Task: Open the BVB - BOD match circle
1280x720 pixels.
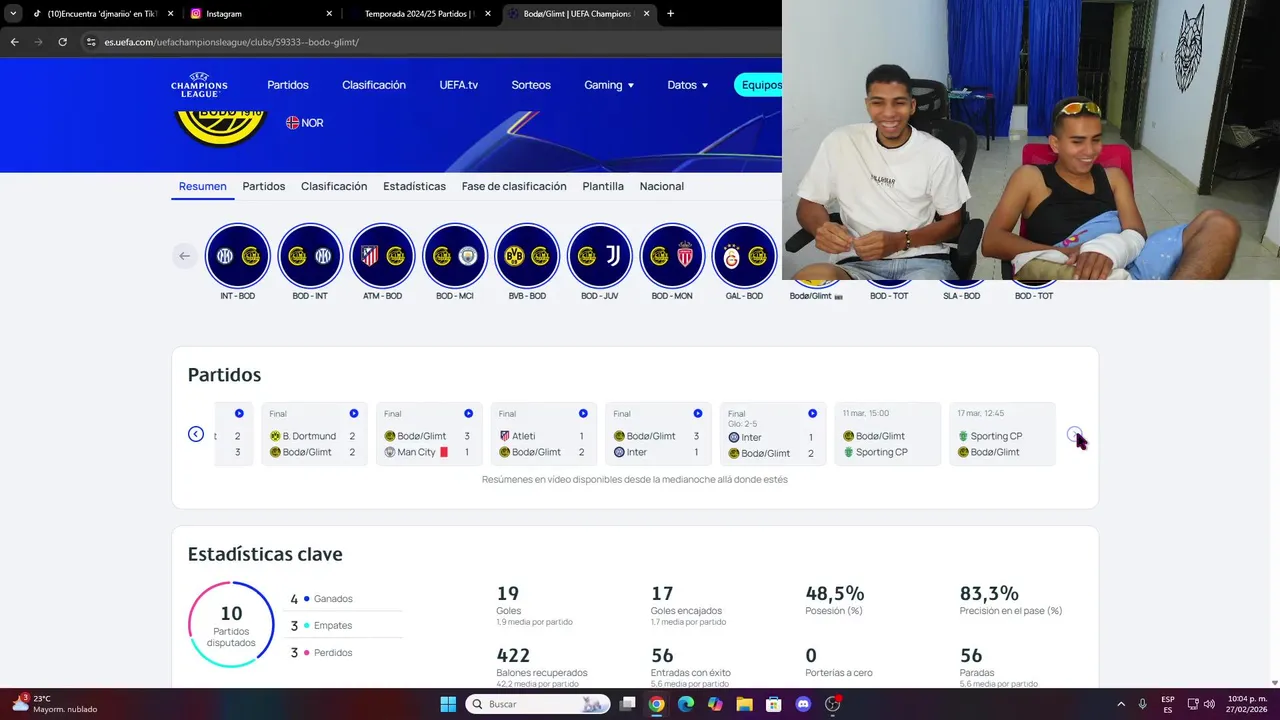Action: (527, 255)
